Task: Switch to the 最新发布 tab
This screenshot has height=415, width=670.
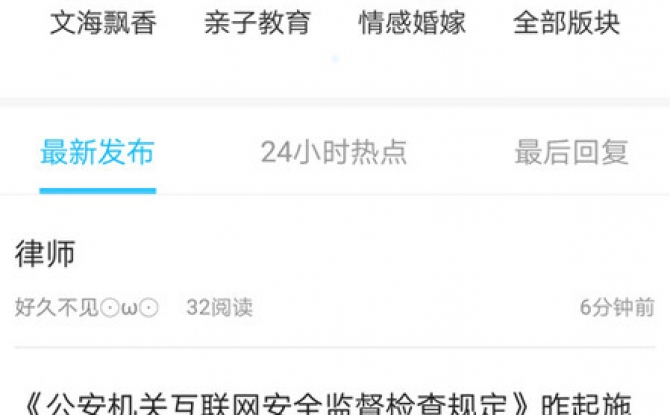Action: click(x=97, y=152)
